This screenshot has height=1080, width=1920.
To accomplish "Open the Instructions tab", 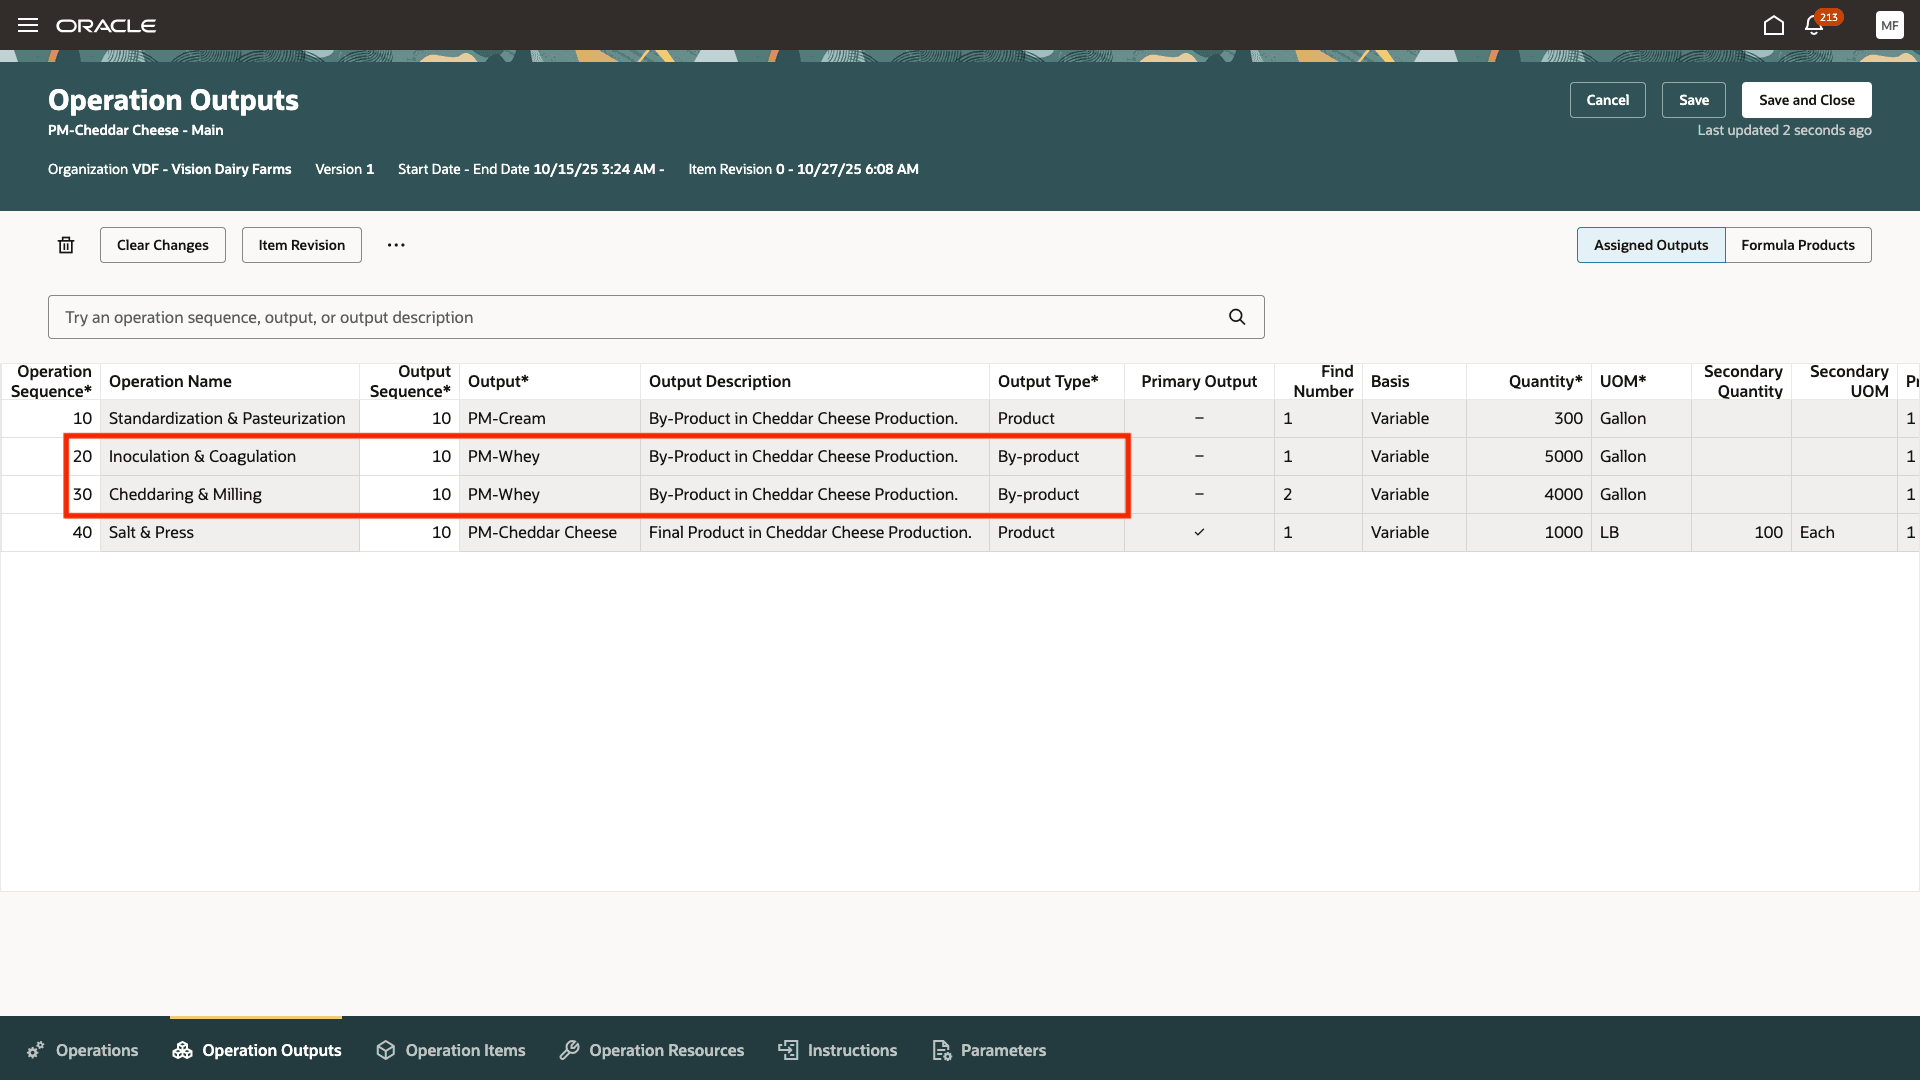I will click(x=838, y=1050).
